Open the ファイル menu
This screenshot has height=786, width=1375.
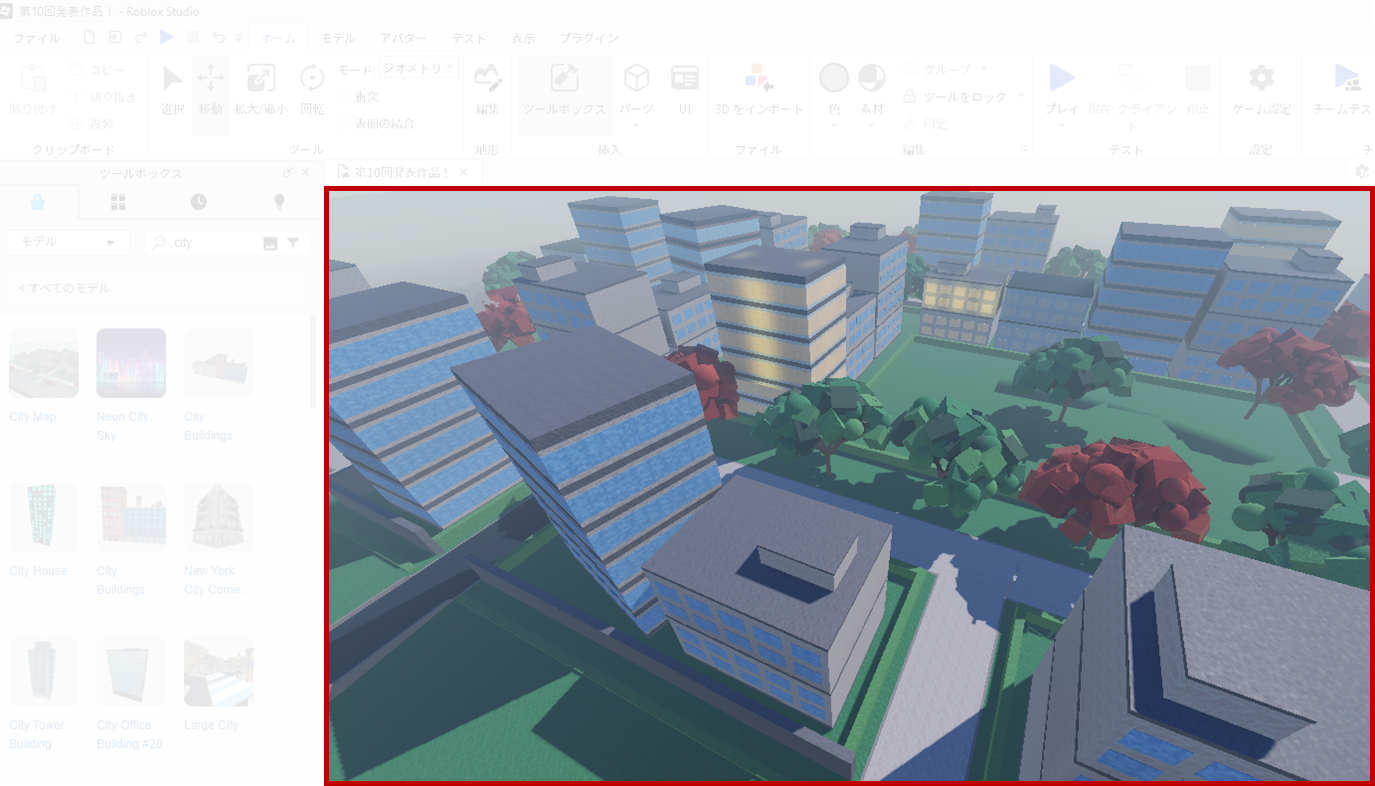[x=36, y=38]
